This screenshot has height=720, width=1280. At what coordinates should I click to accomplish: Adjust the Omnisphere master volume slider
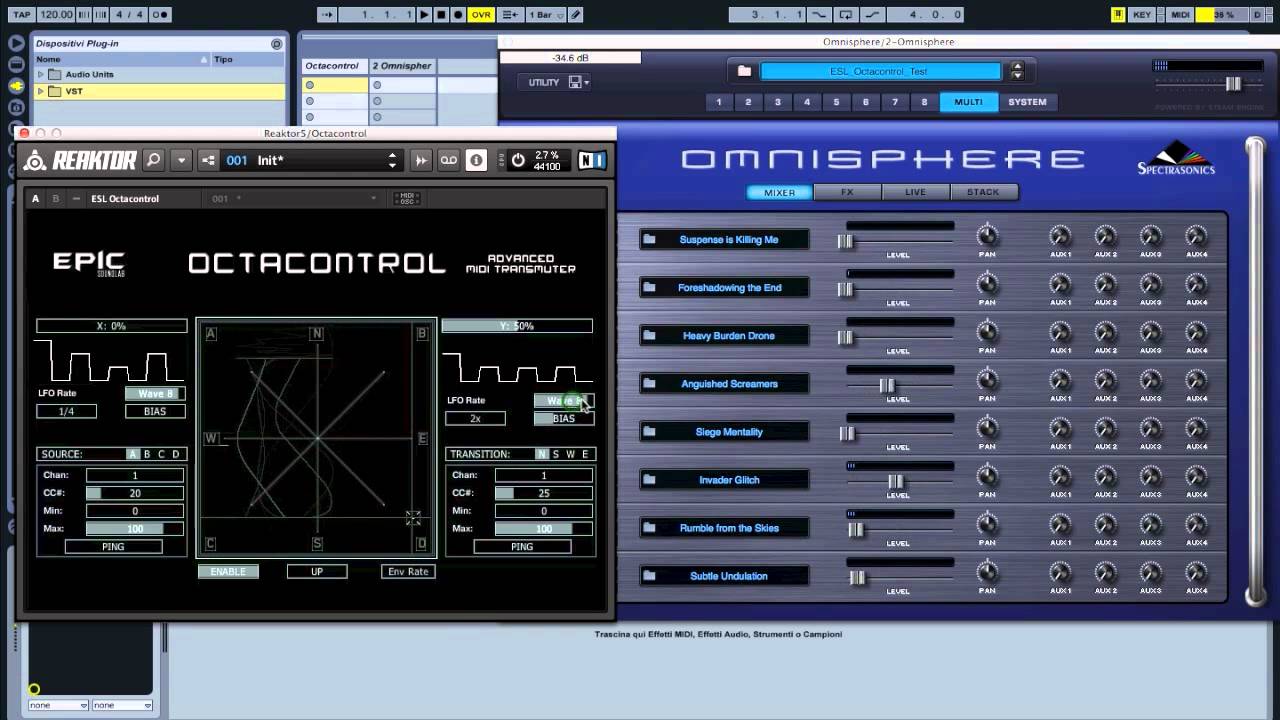[1233, 84]
